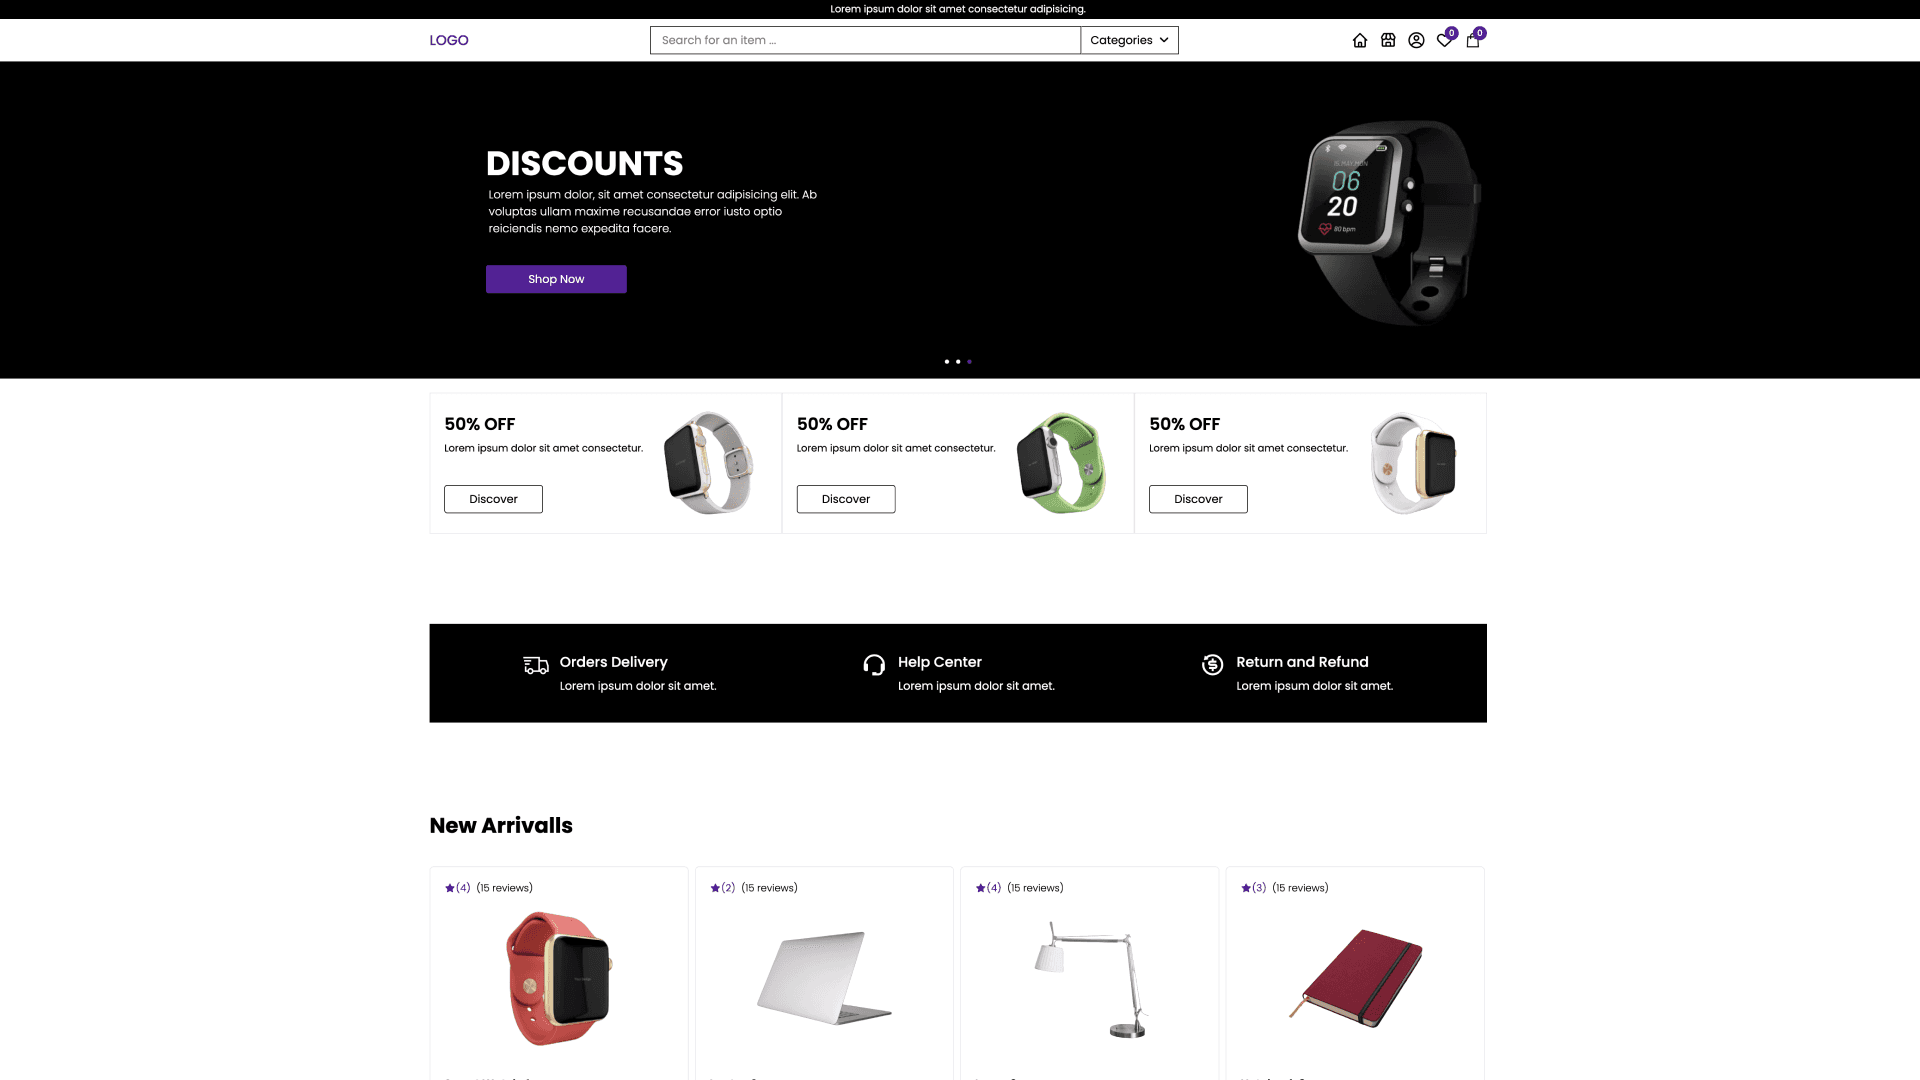
Task: Open the wishlist heart icon
Action: (1444, 41)
